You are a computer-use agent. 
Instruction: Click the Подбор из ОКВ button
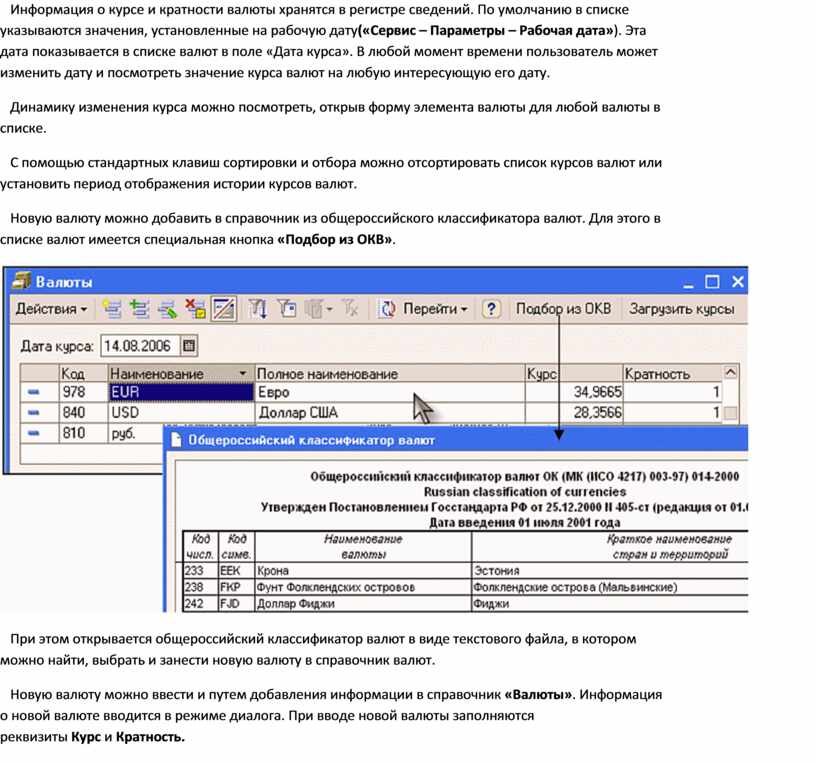tap(563, 309)
